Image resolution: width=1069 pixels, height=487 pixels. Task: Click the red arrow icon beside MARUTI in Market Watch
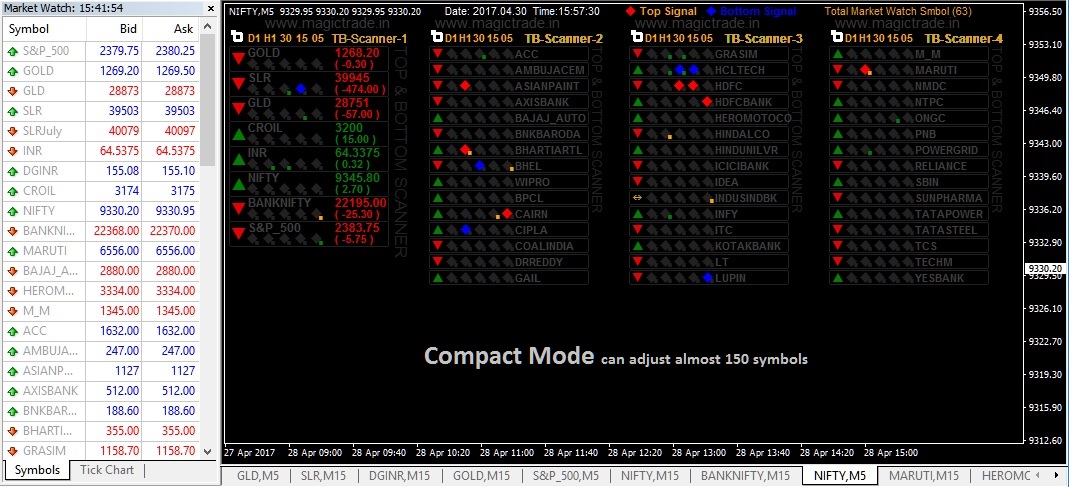click(13, 251)
